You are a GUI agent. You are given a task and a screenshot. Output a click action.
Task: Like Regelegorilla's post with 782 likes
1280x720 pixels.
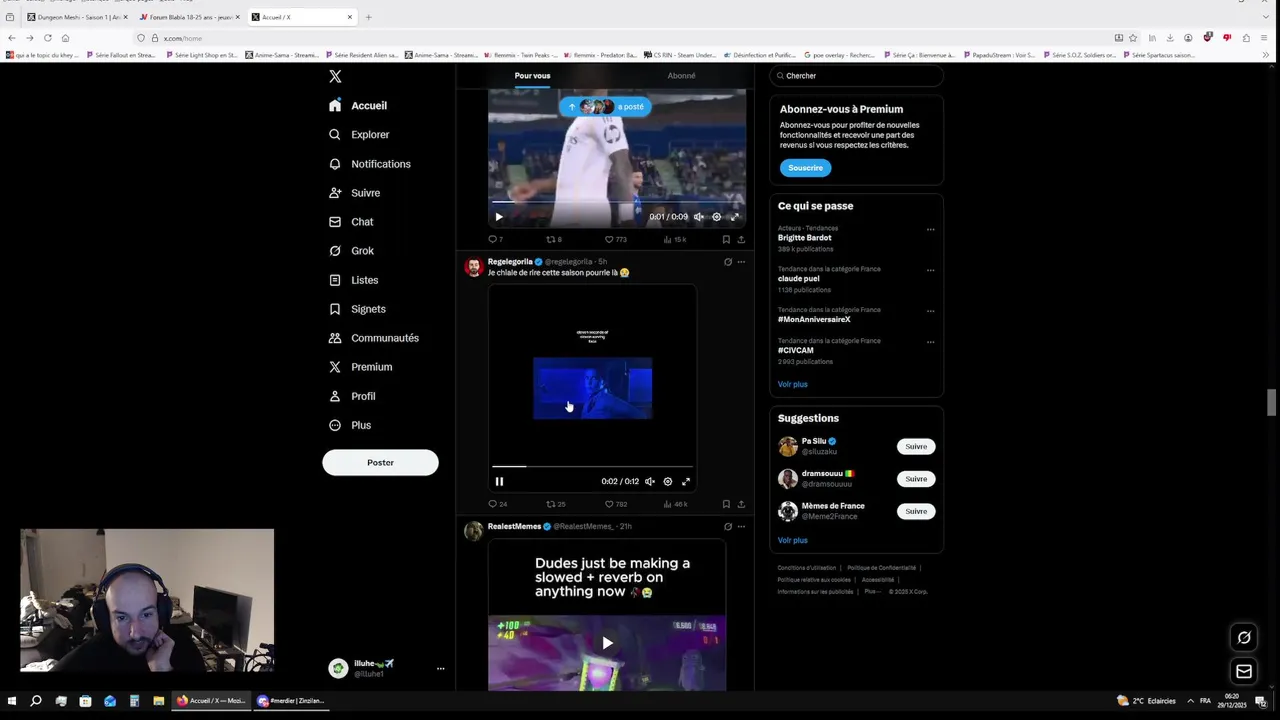click(615, 504)
